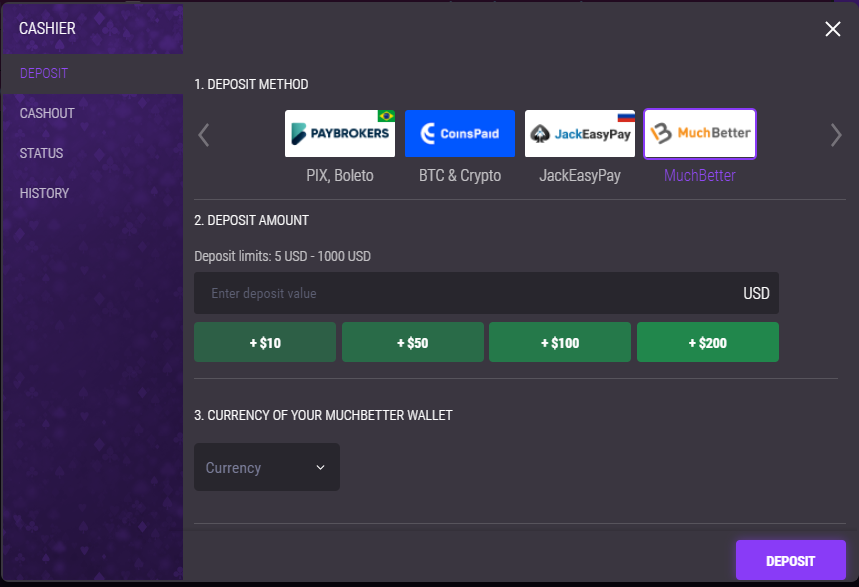Add $50 to deposit amount
This screenshot has height=587, width=859.
[413, 343]
